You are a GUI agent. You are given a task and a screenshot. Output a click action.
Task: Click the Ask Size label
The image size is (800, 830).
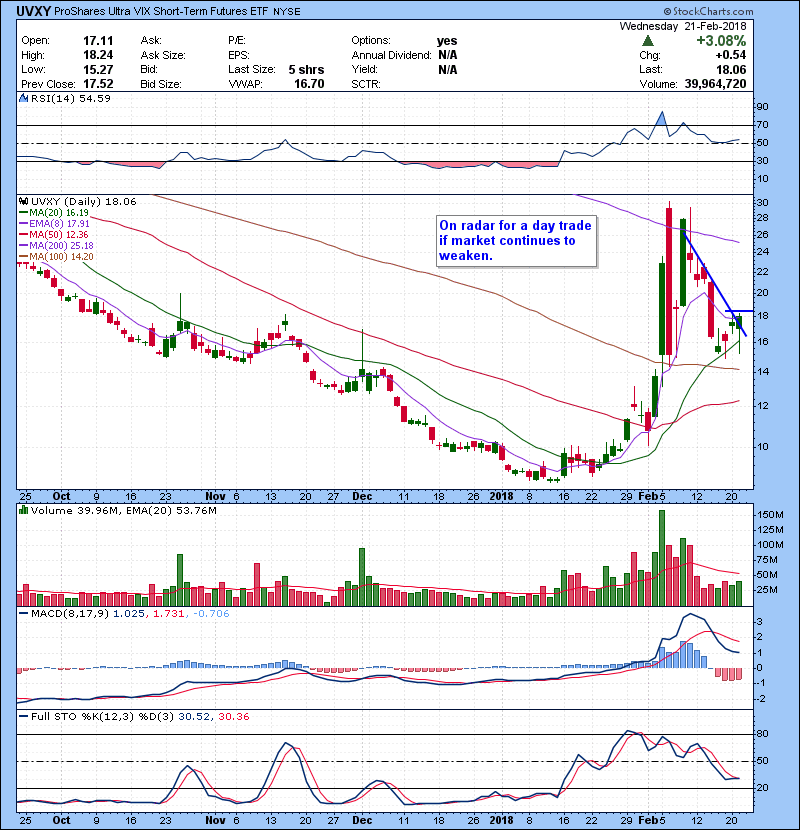click(163, 55)
